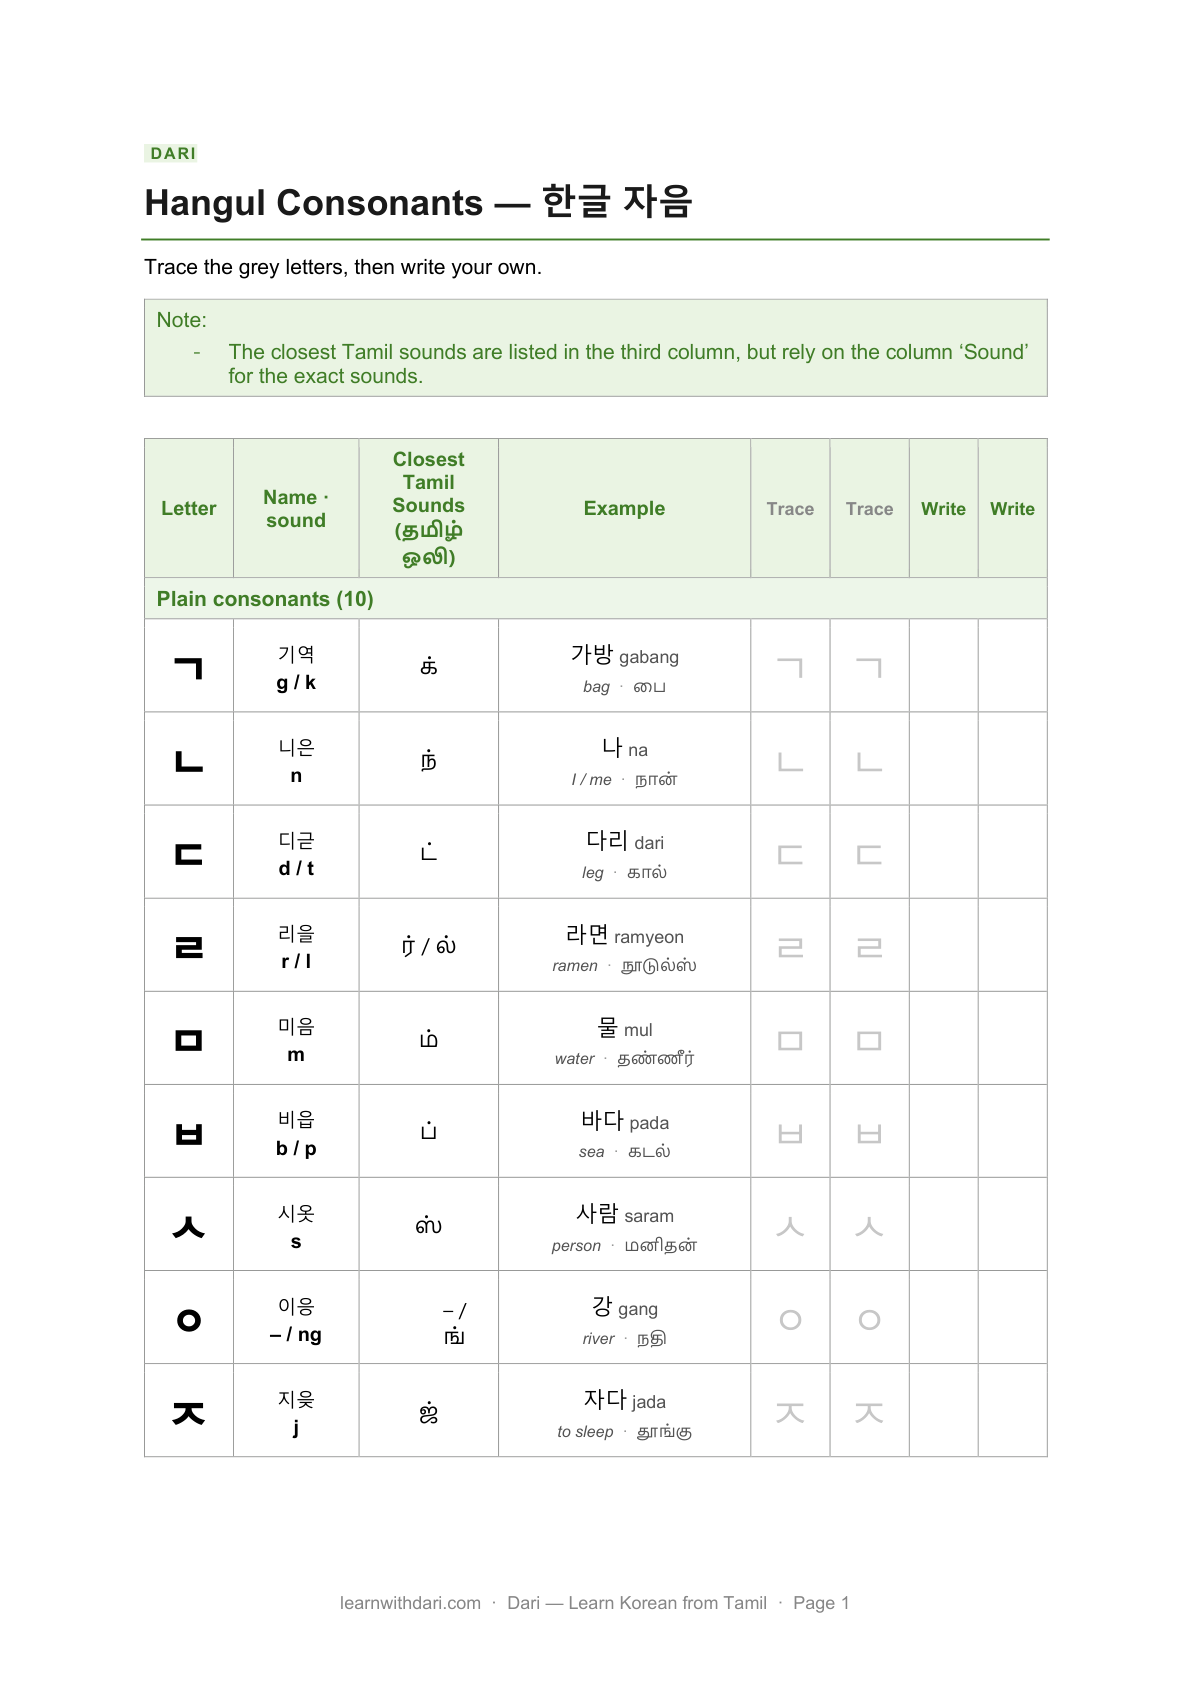Click the ㅁ square consonant glyph
The image size is (1191, 1684).
point(188,1040)
